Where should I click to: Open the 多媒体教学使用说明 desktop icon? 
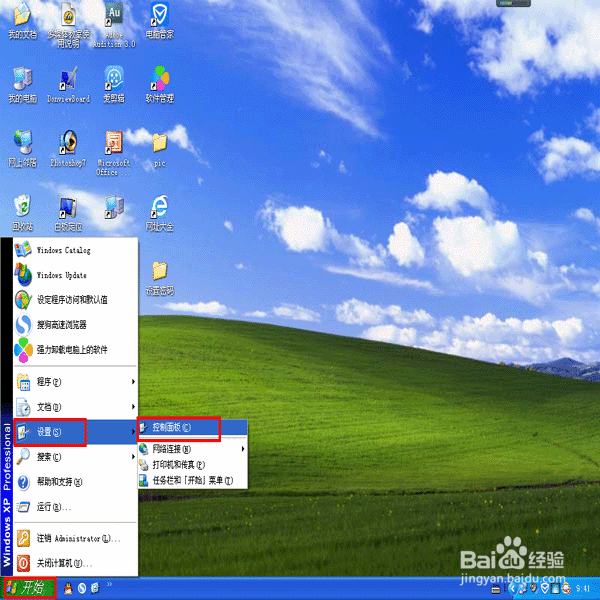click(x=68, y=25)
